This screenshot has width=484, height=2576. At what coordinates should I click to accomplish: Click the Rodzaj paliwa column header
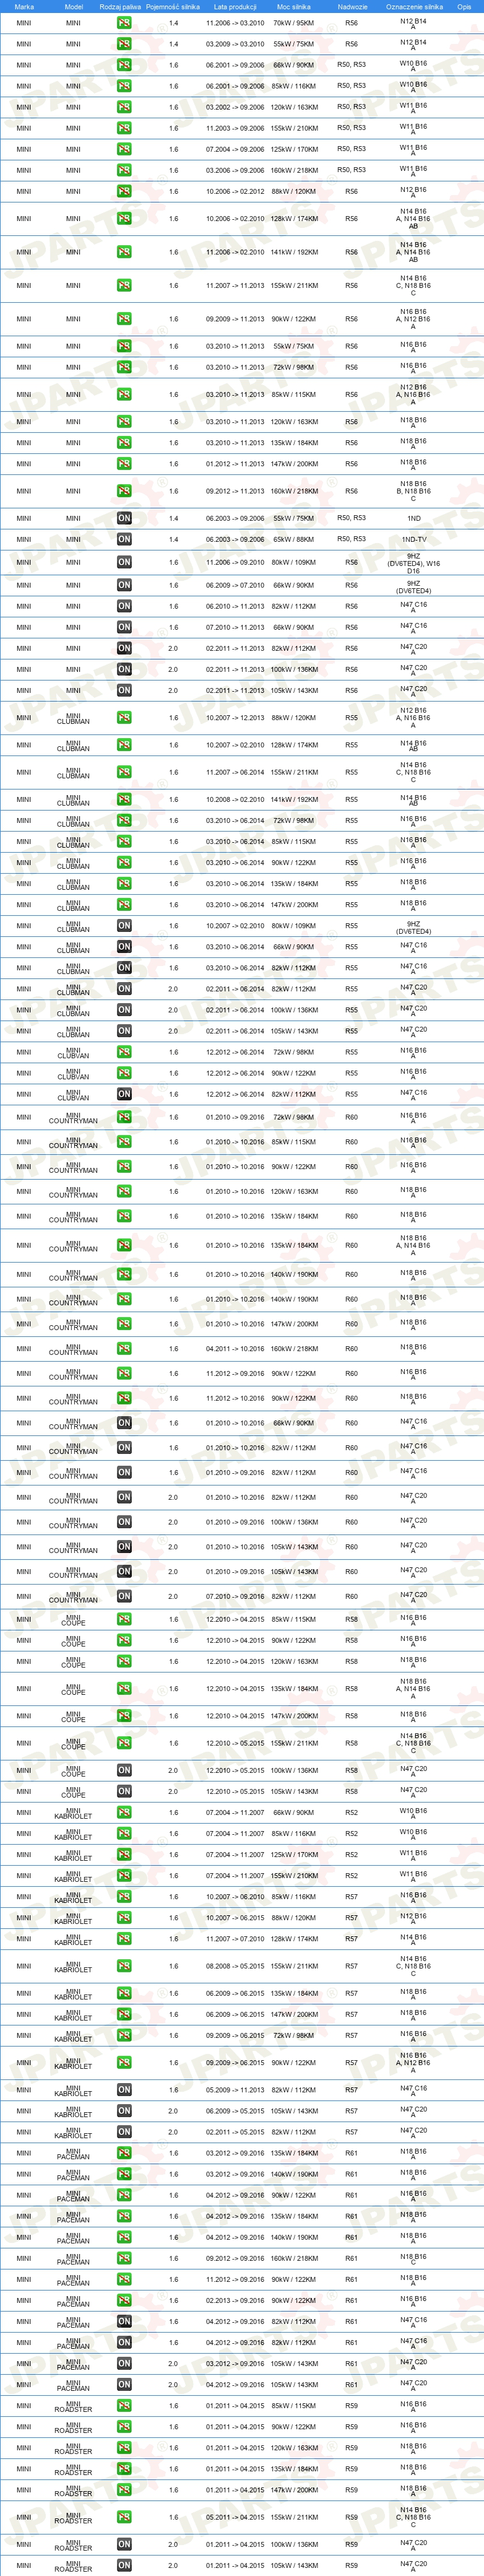pos(120,6)
